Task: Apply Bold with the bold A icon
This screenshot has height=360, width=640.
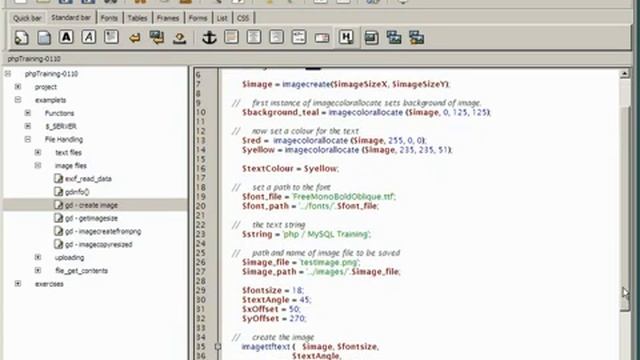Action: tap(66, 37)
